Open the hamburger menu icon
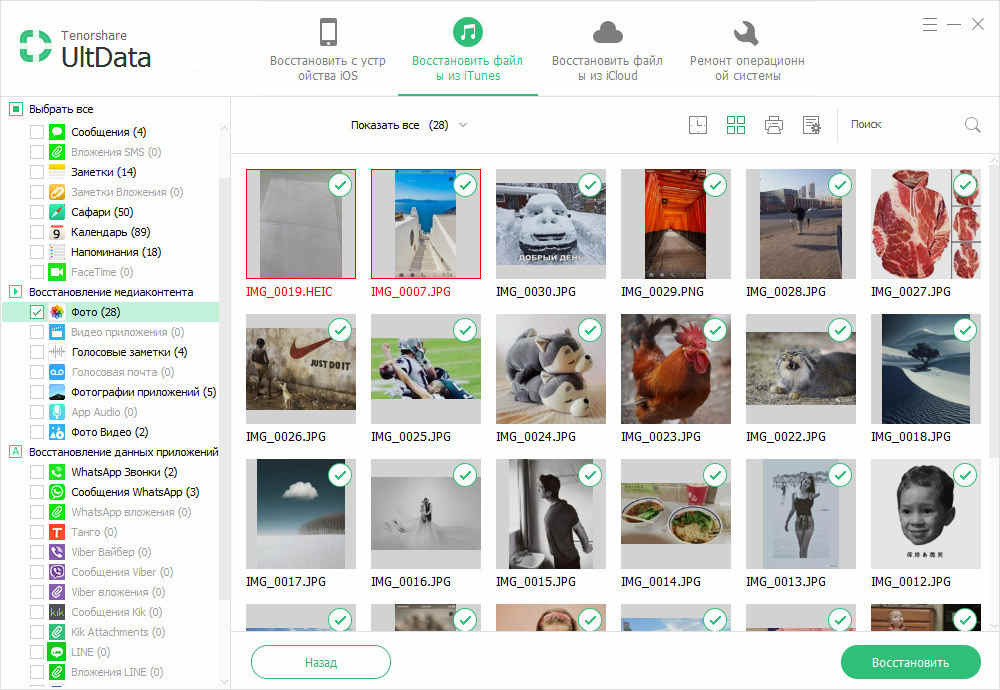Image resolution: width=1000 pixels, height=690 pixels. [x=930, y=25]
